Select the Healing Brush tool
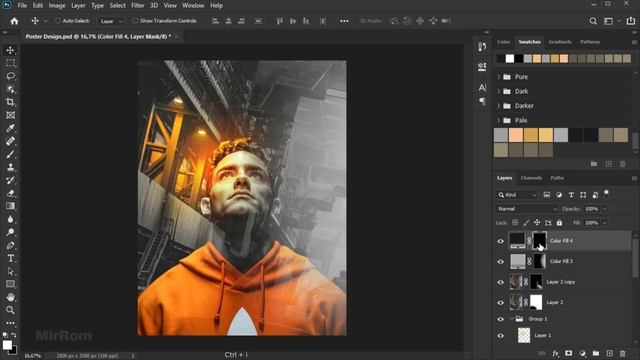 click(x=11, y=141)
